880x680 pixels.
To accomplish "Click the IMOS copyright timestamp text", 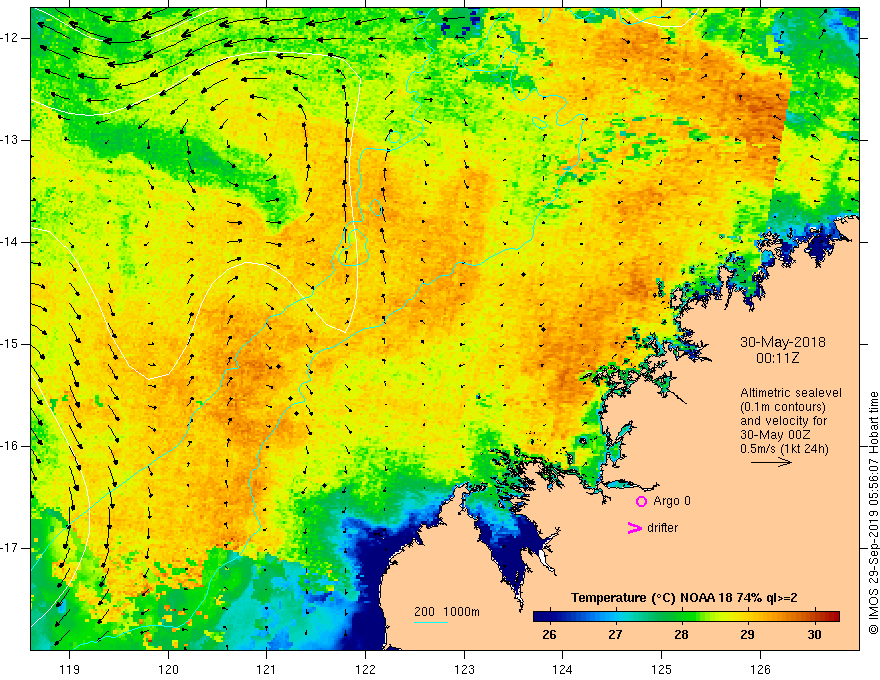I will coord(873,513).
